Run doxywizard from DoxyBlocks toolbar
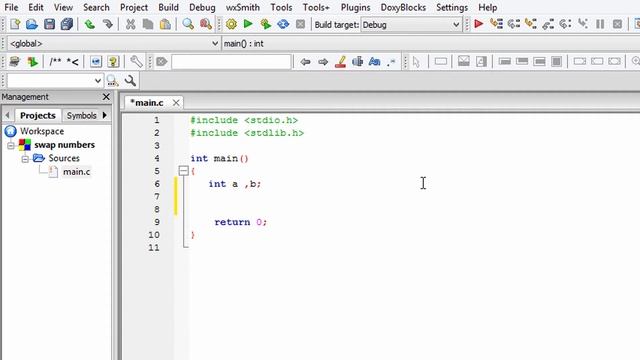This screenshot has height=360, width=640. (x=14, y=62)
